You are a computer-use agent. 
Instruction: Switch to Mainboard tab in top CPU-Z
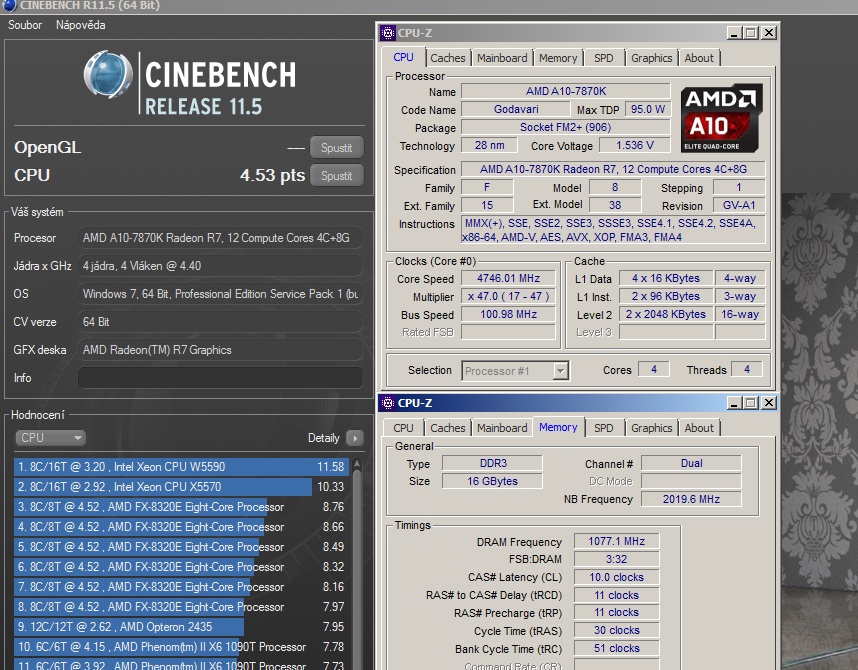(502, 58)
